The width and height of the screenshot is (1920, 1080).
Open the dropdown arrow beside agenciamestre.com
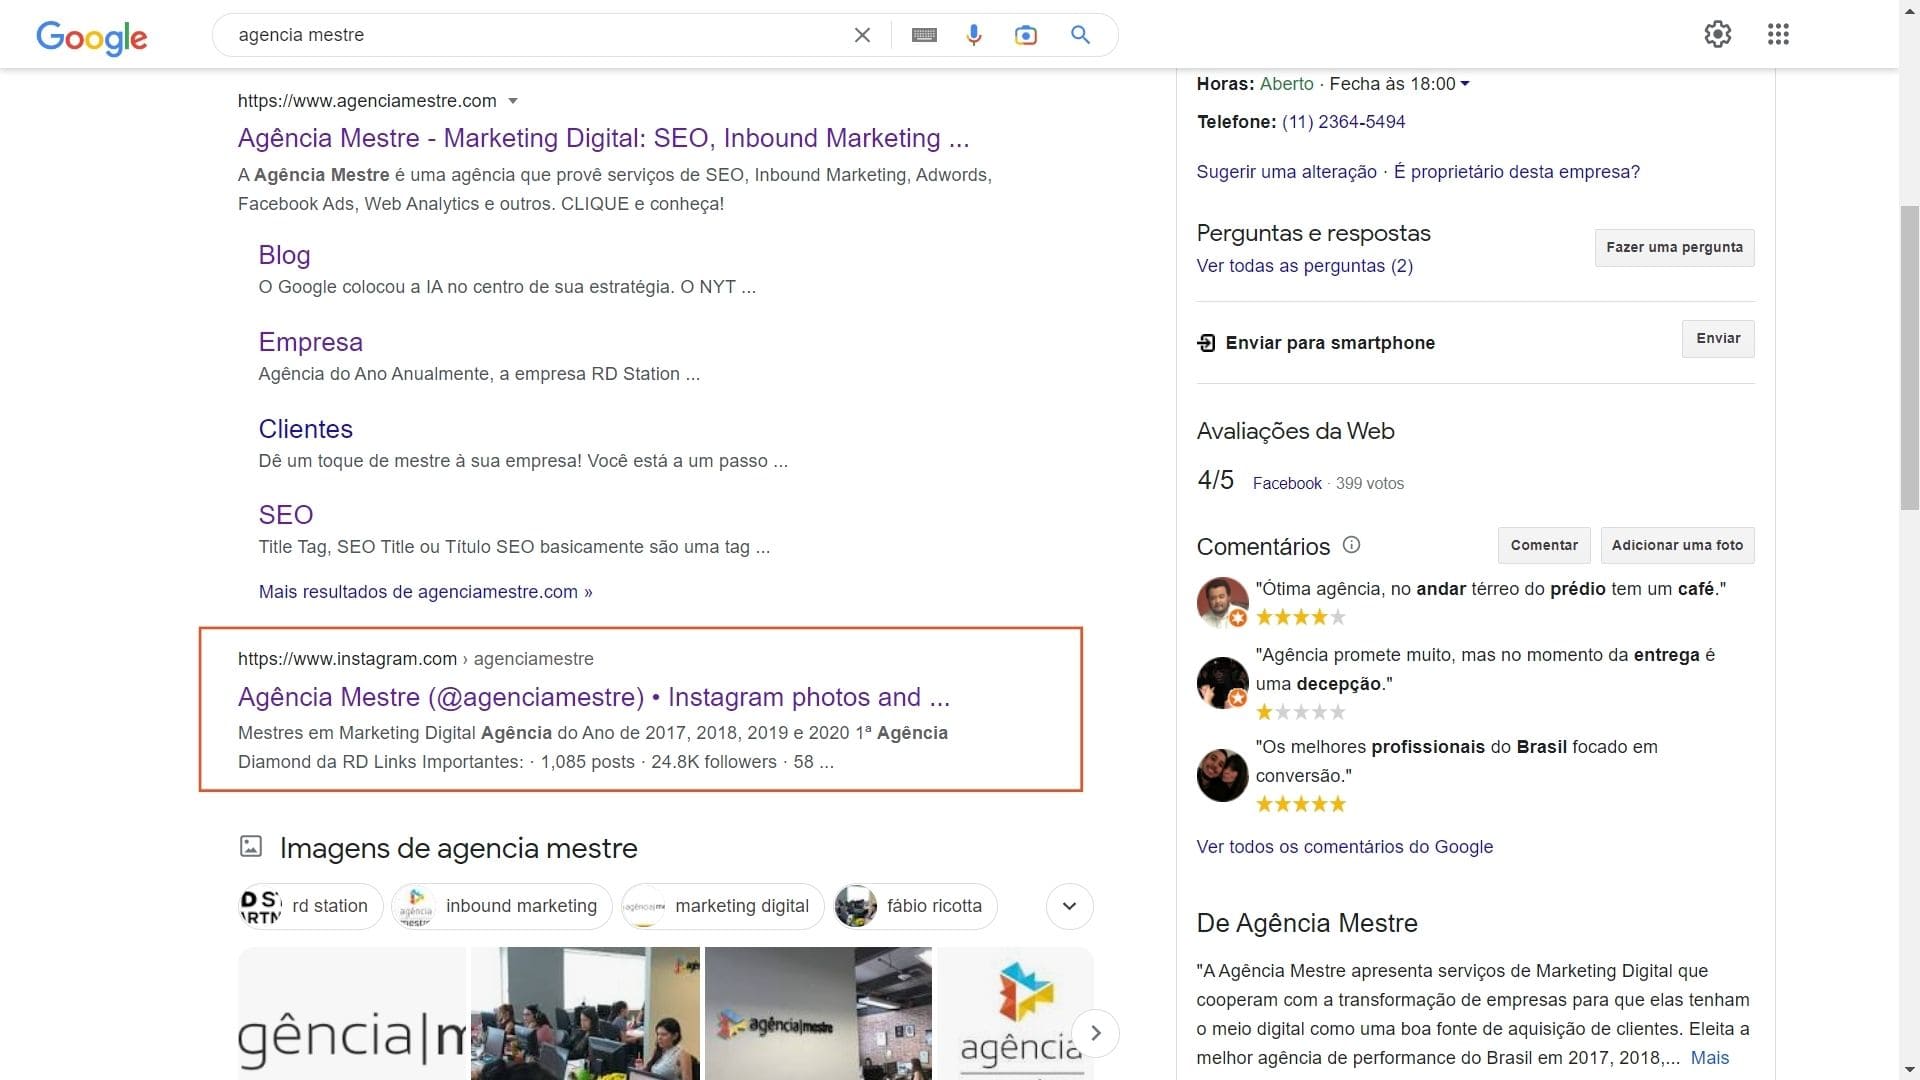click(513, 101)
